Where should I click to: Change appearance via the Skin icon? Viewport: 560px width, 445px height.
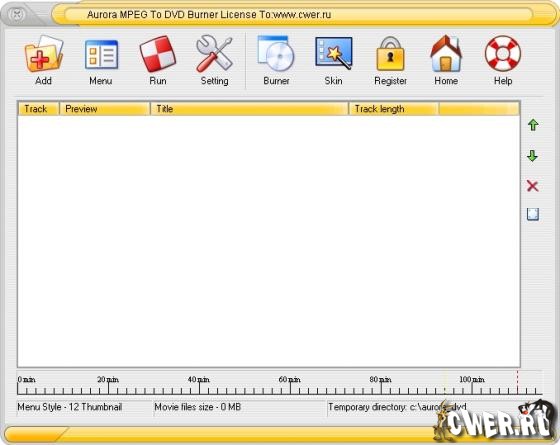[x=334, y=53]
